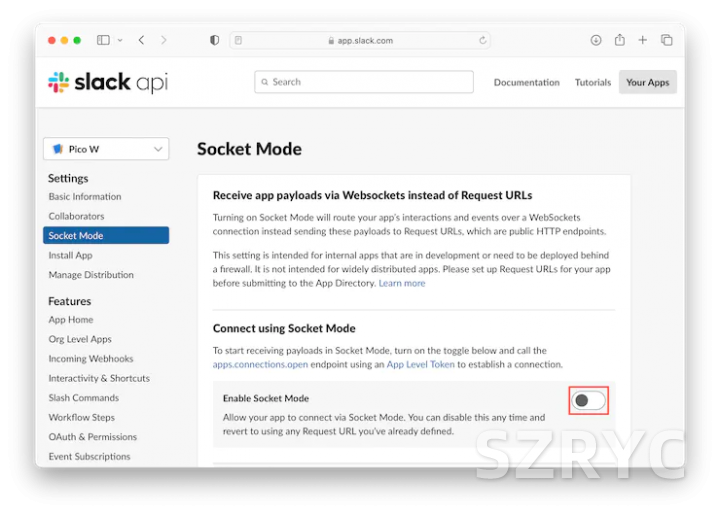Click into the Search field

click(363, 82)
